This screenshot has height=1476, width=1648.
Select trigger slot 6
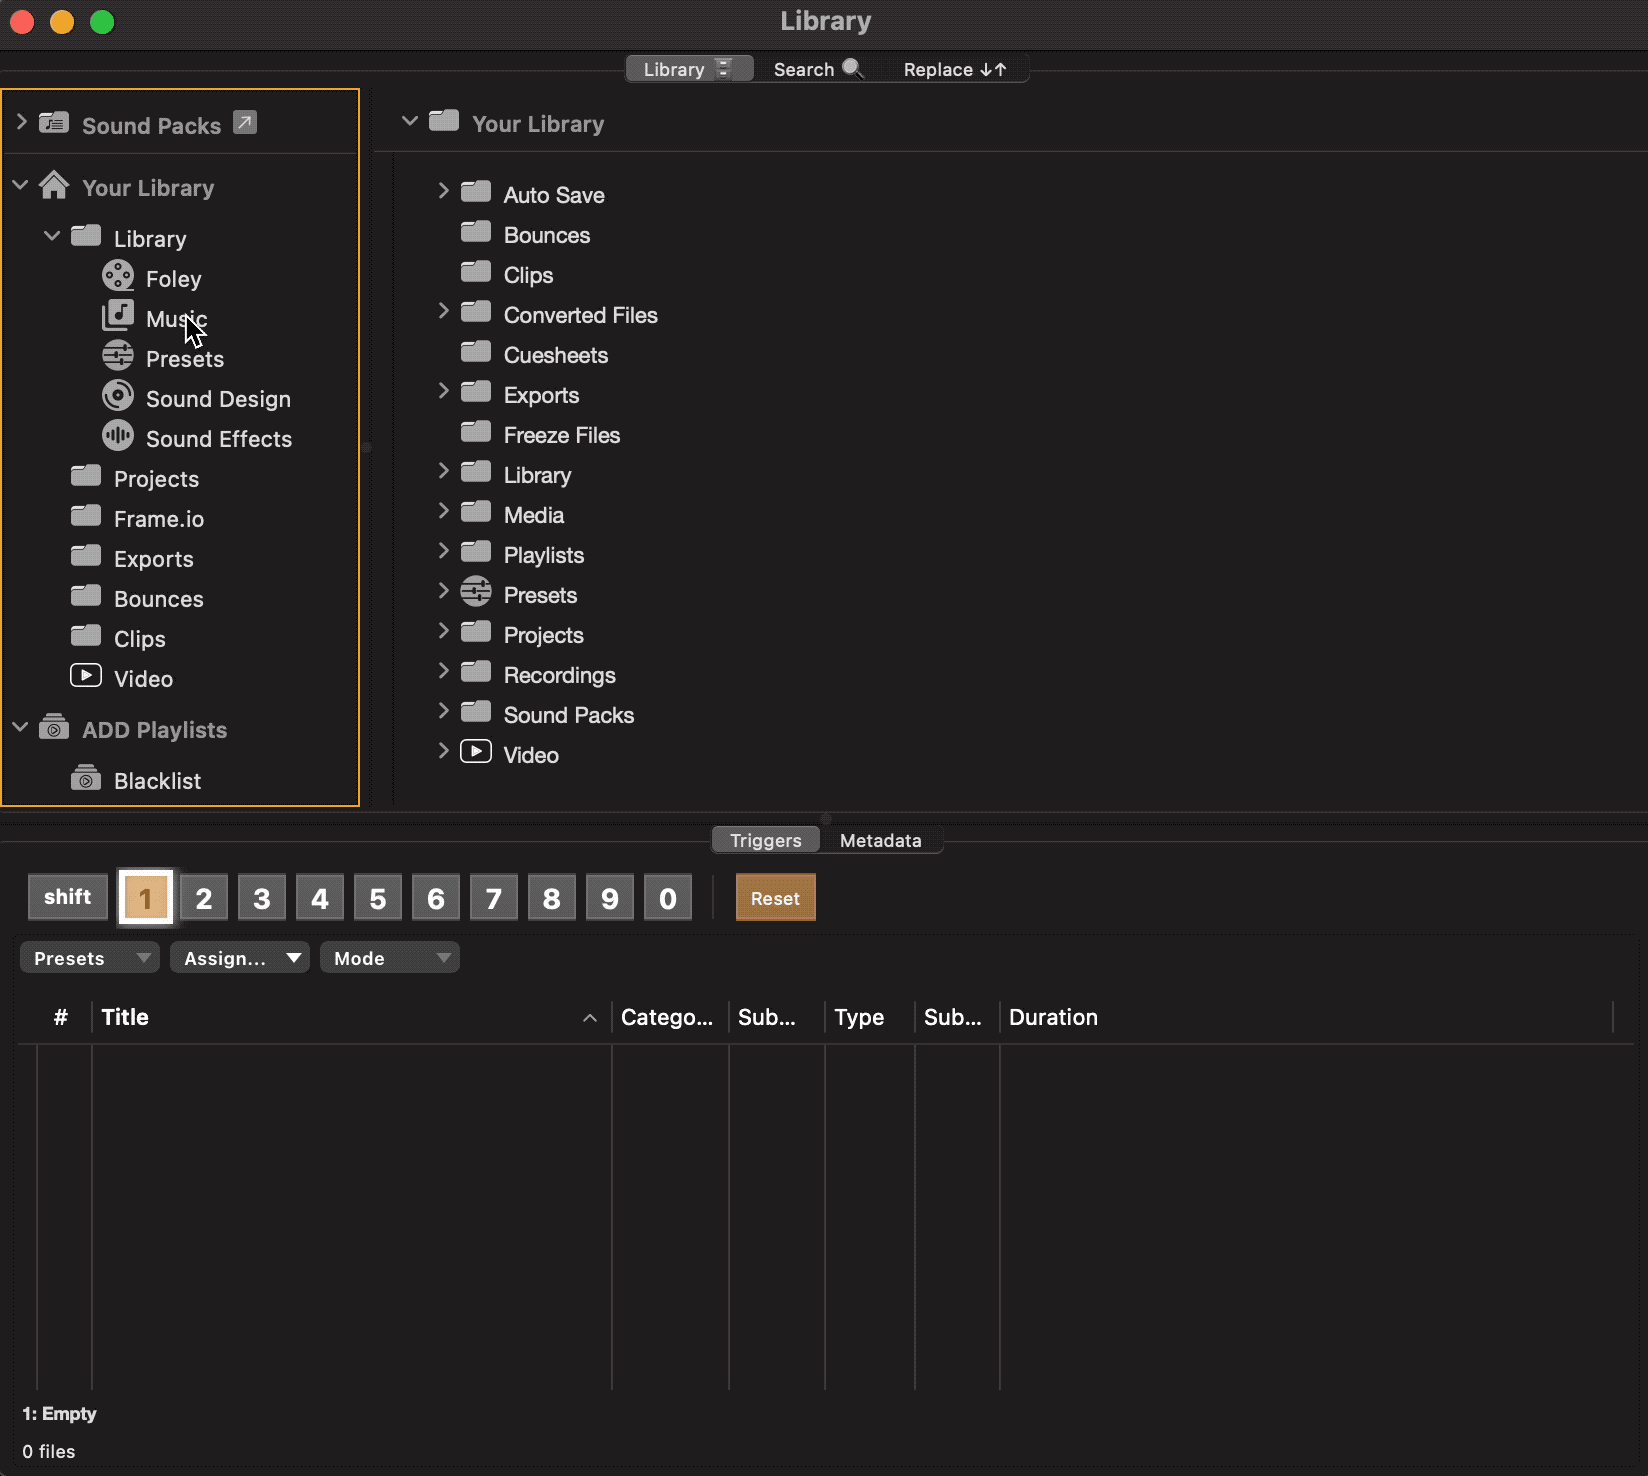click(436, 897)
